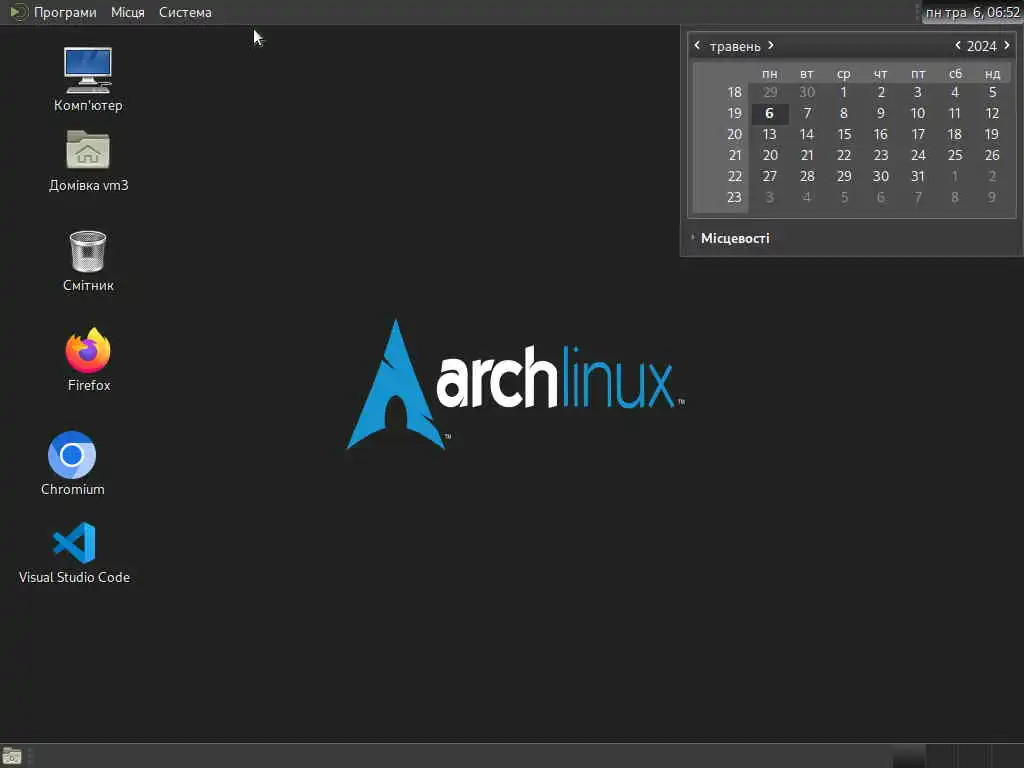
Task: Select May 14 in the calendar
Action: [807, 135]
